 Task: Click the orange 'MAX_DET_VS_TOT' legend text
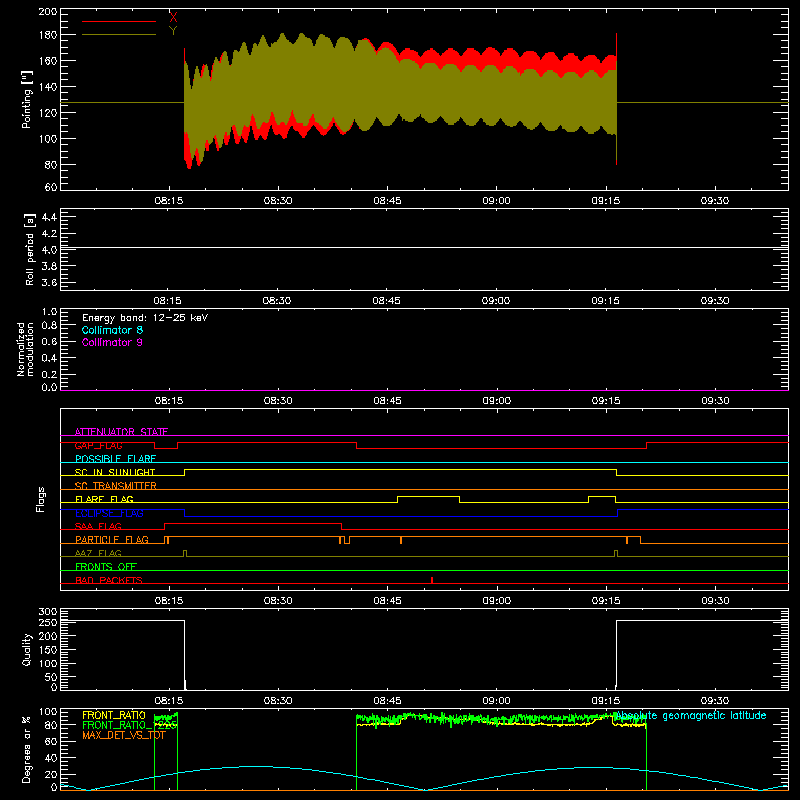click(x=124, y=735)
